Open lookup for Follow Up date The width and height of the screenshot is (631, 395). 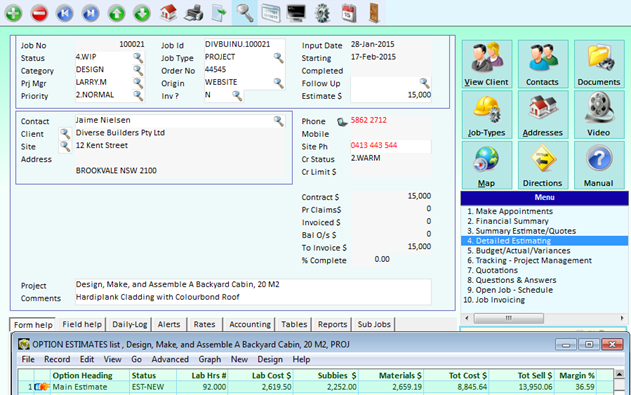coord(425,83)
